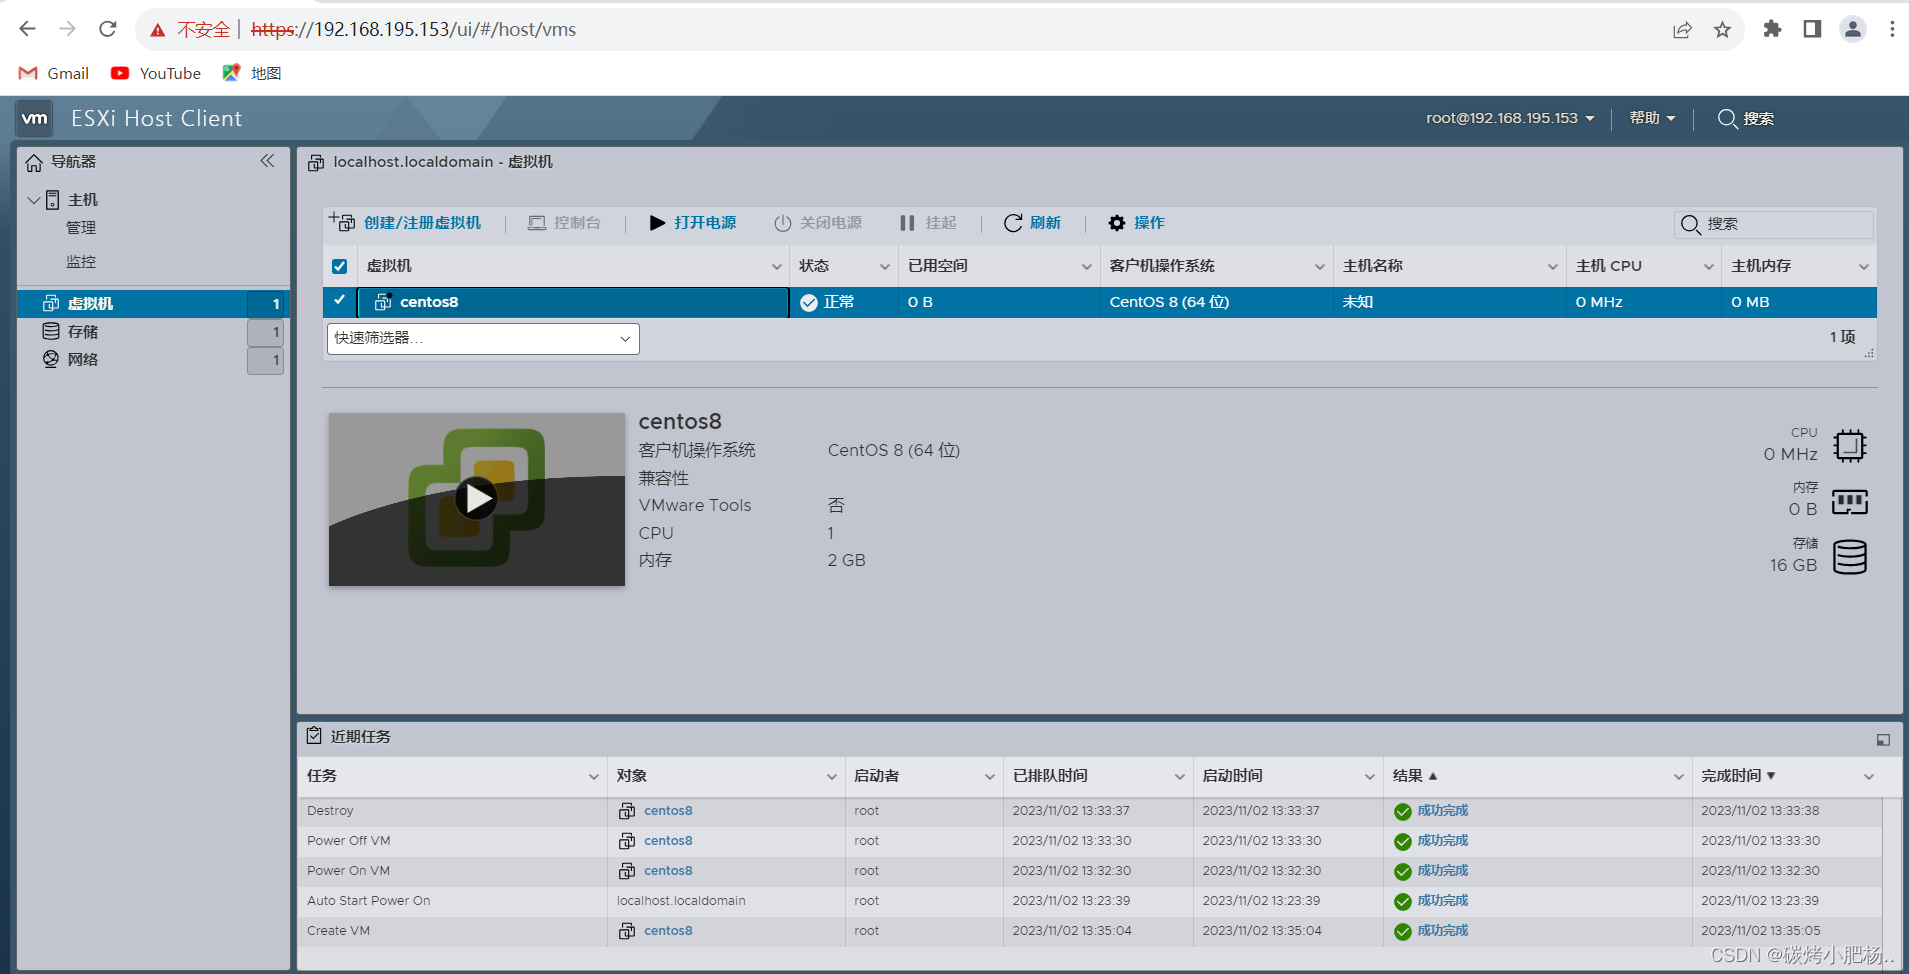The width and height of the screenshot is (1909, 974).
Task: Uncheck the centos8 row checkbox
Action: tap(340, 300)
